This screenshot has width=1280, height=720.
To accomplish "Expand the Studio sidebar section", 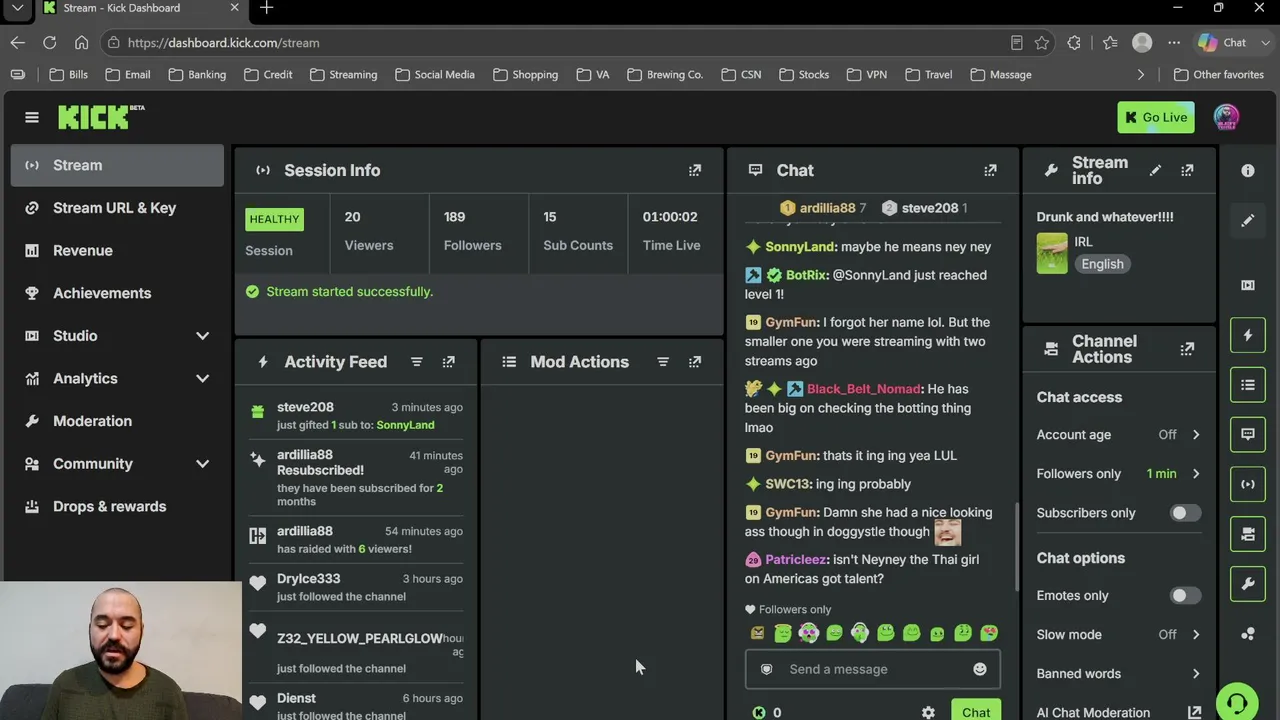I will [203, 336].
